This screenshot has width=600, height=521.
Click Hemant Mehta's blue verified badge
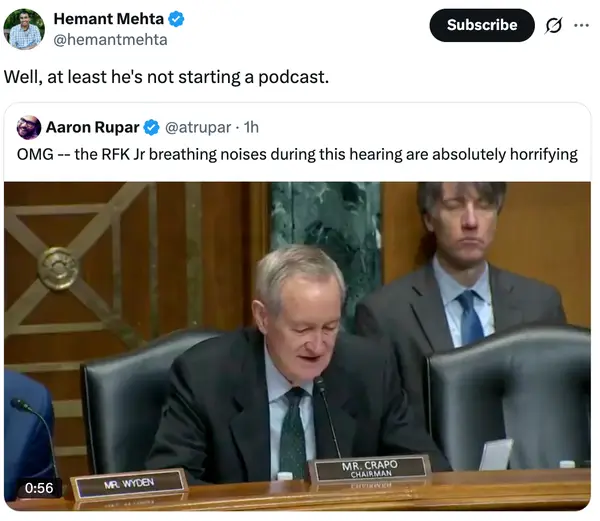tap(176, 19)
